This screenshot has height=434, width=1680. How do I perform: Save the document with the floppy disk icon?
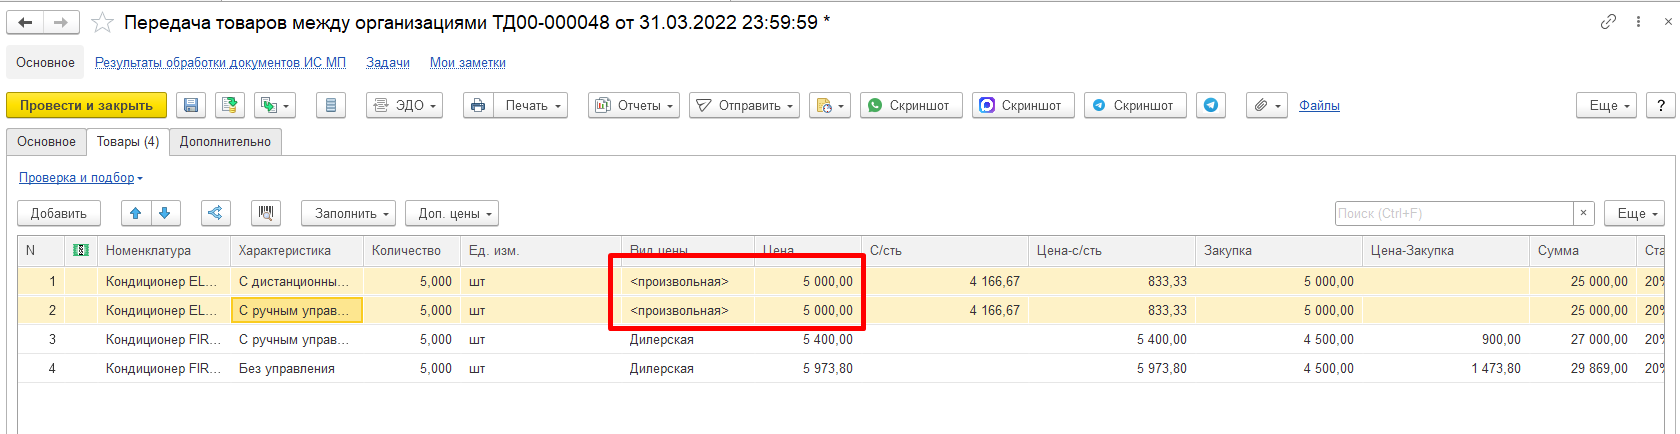click(192, 105)
